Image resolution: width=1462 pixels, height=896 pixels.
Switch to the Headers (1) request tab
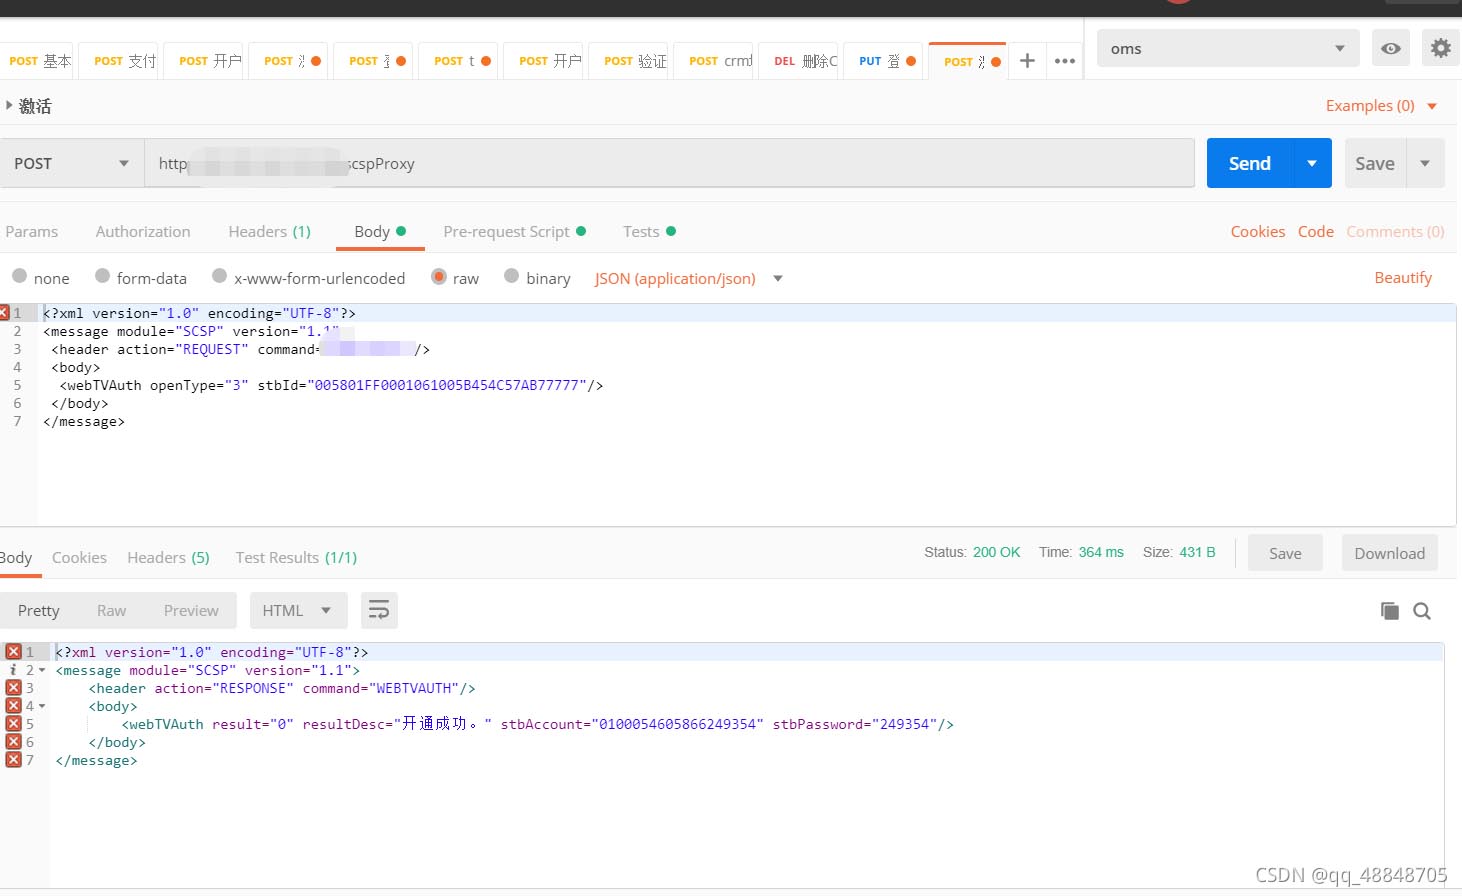coord(270,231)
